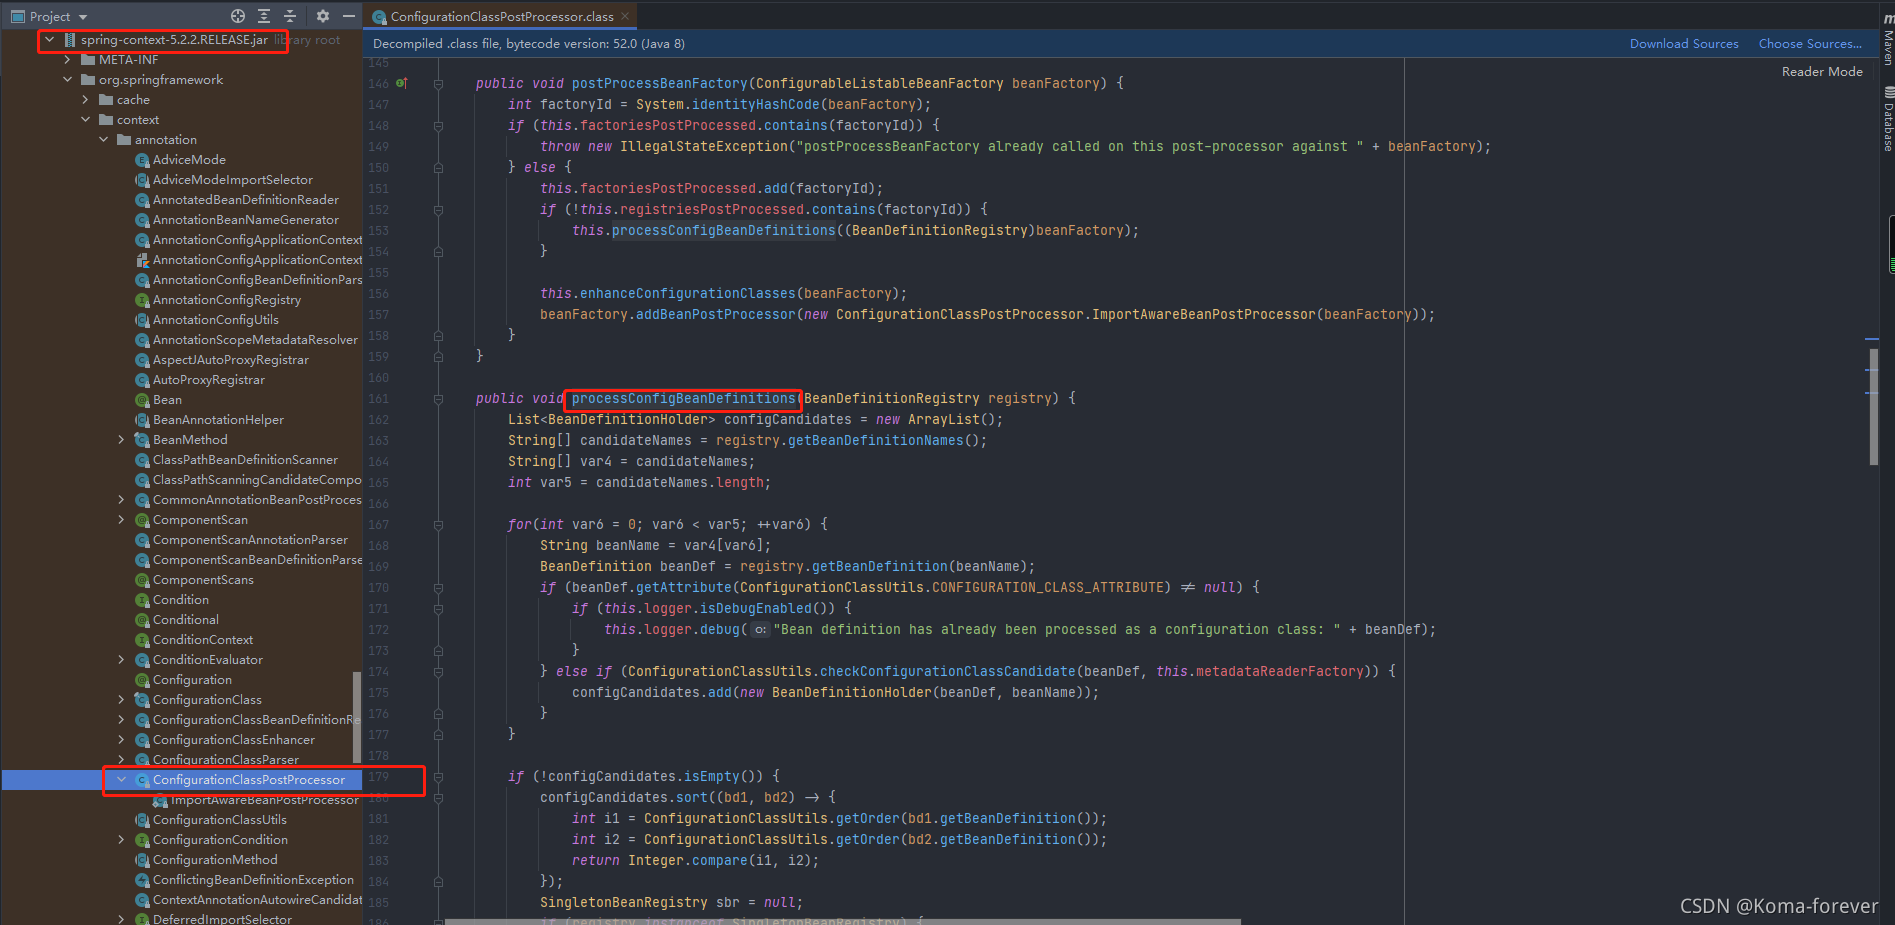This screenshot has width=1895, height=925.
Task: Click the Project tree vertical scrollbar
Action: click(357, 718)
